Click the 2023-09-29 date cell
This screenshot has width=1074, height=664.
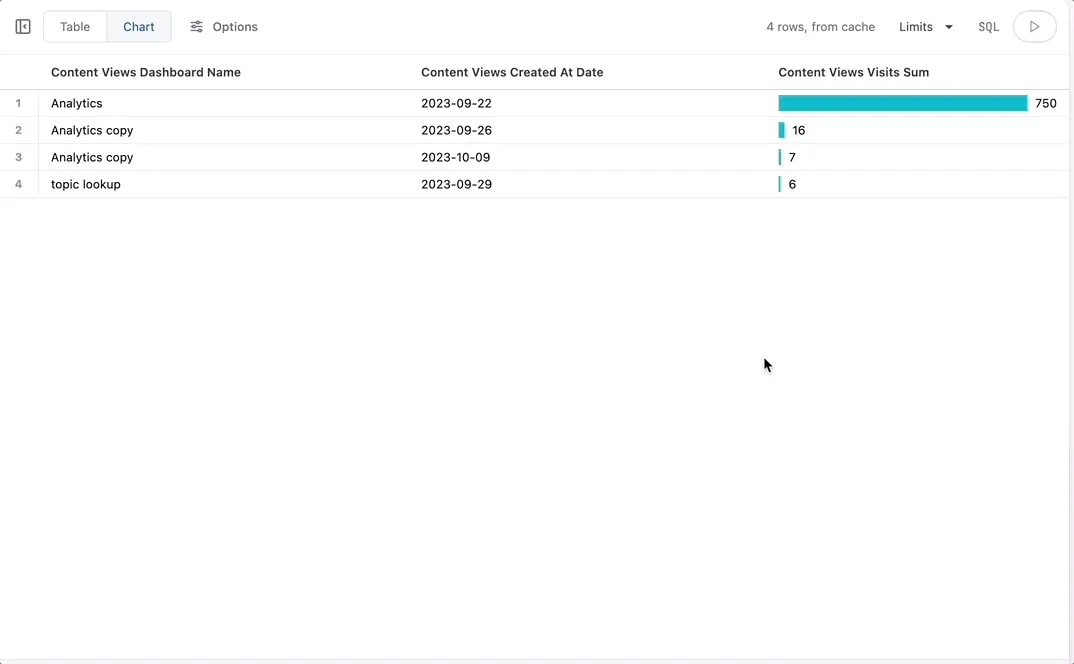[456, 184]
